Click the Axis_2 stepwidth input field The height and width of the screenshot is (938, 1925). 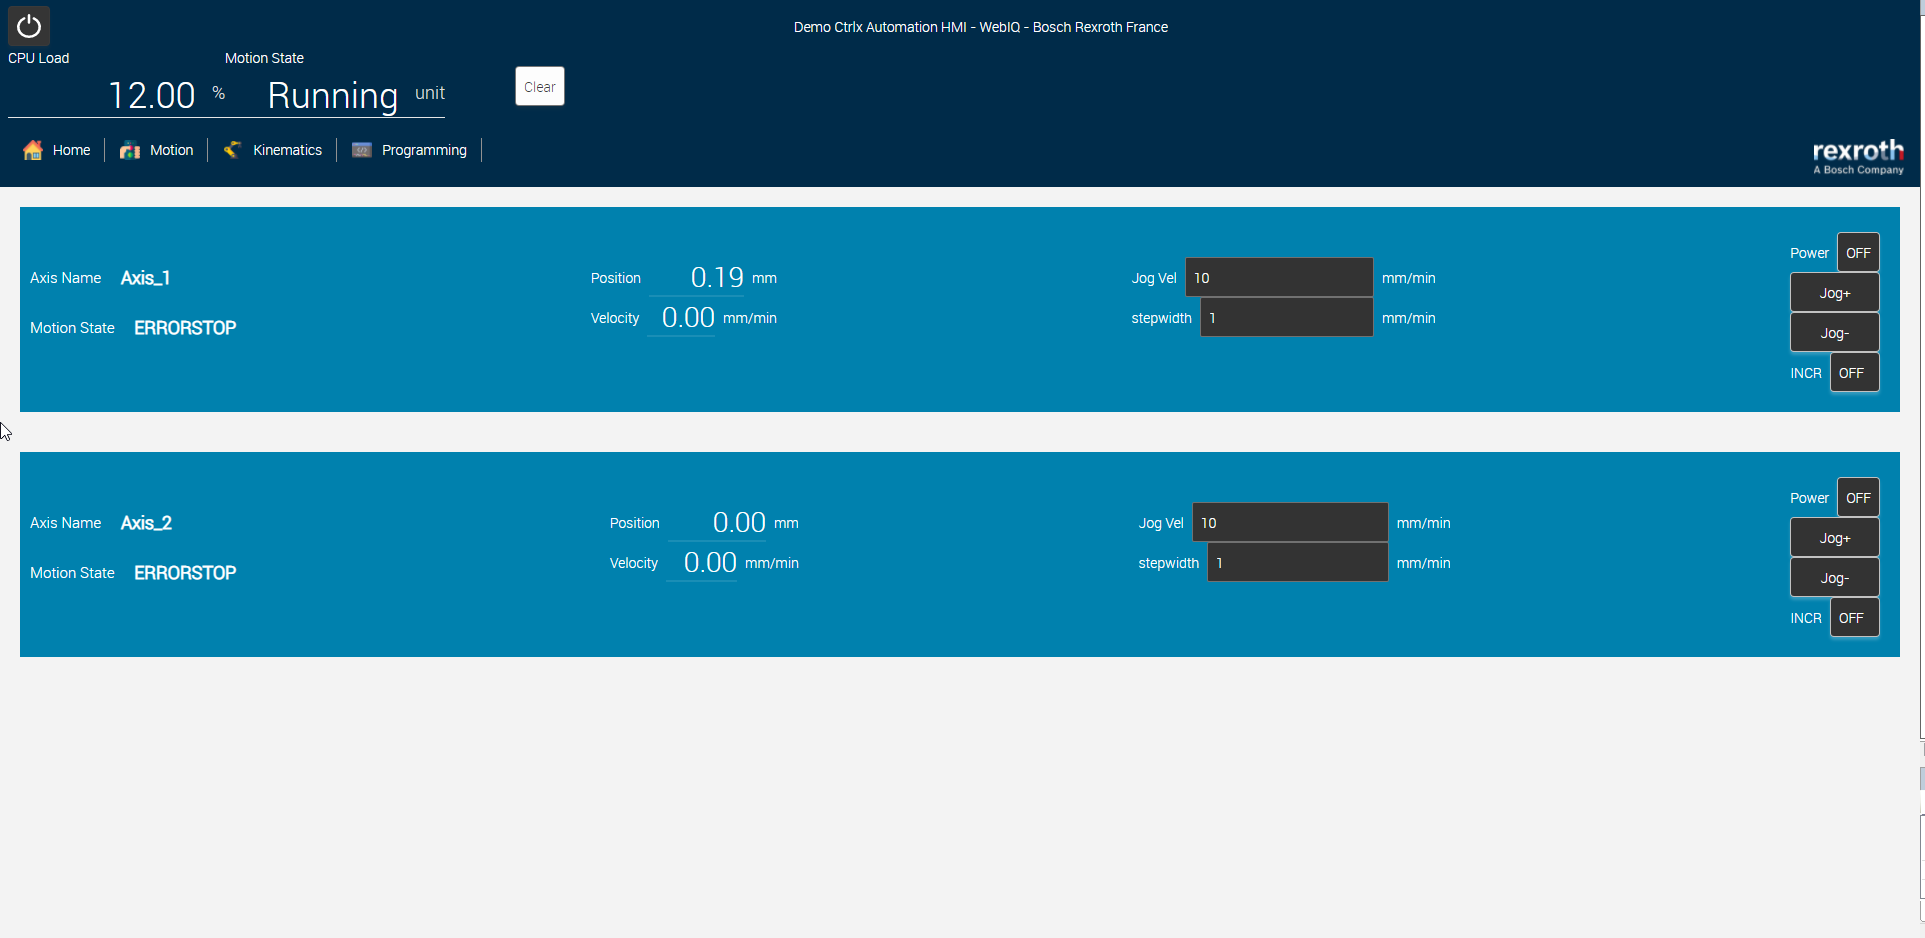pyautogui.click(x=1297, y=563)
